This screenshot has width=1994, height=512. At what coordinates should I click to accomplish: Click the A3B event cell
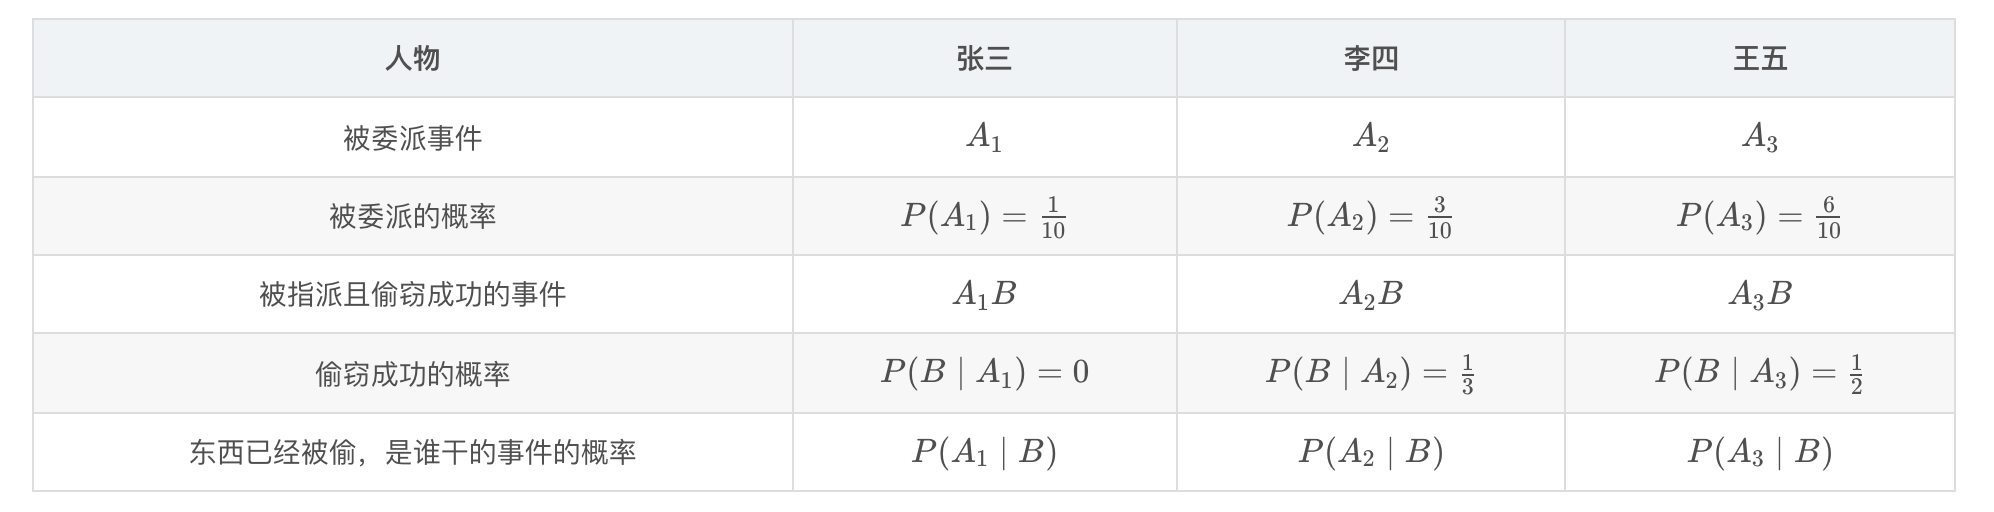click(x=1759, y=294)
